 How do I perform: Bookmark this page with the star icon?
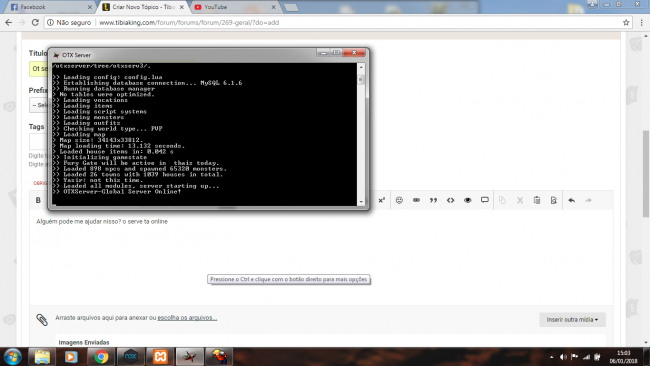point(626,22)
